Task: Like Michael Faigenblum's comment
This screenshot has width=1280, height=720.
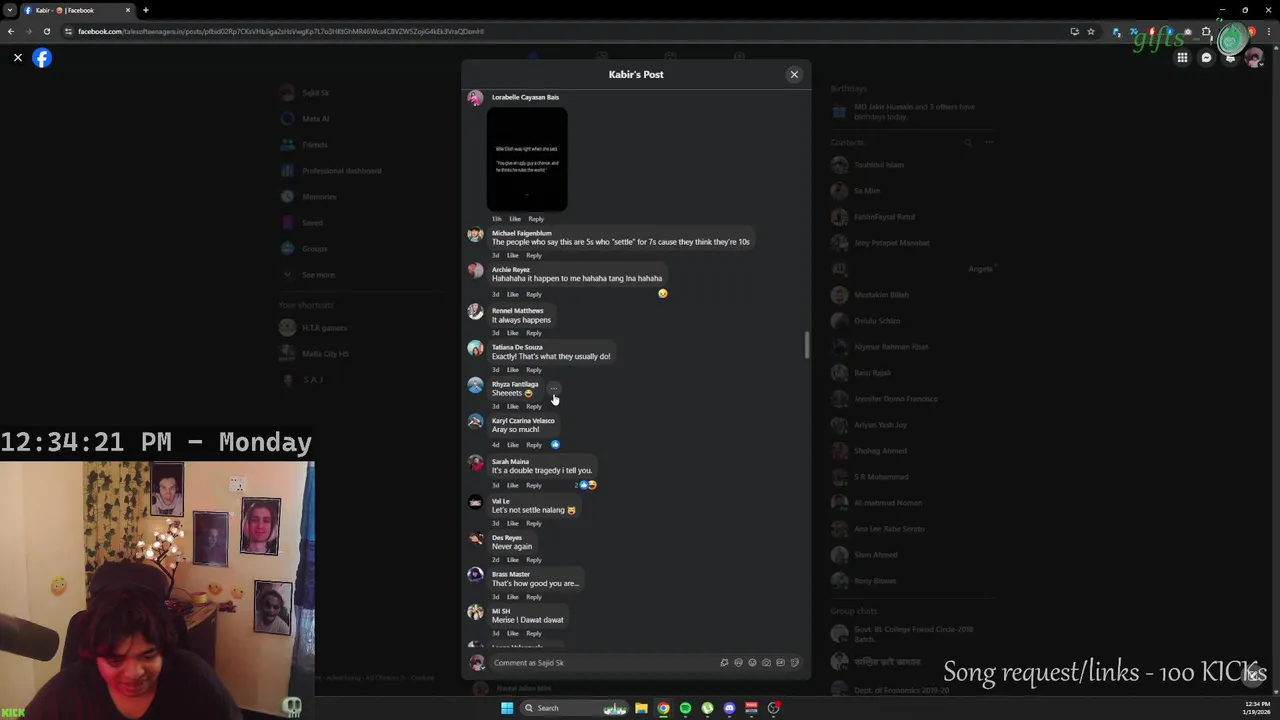Action: (x=512, y=255)
